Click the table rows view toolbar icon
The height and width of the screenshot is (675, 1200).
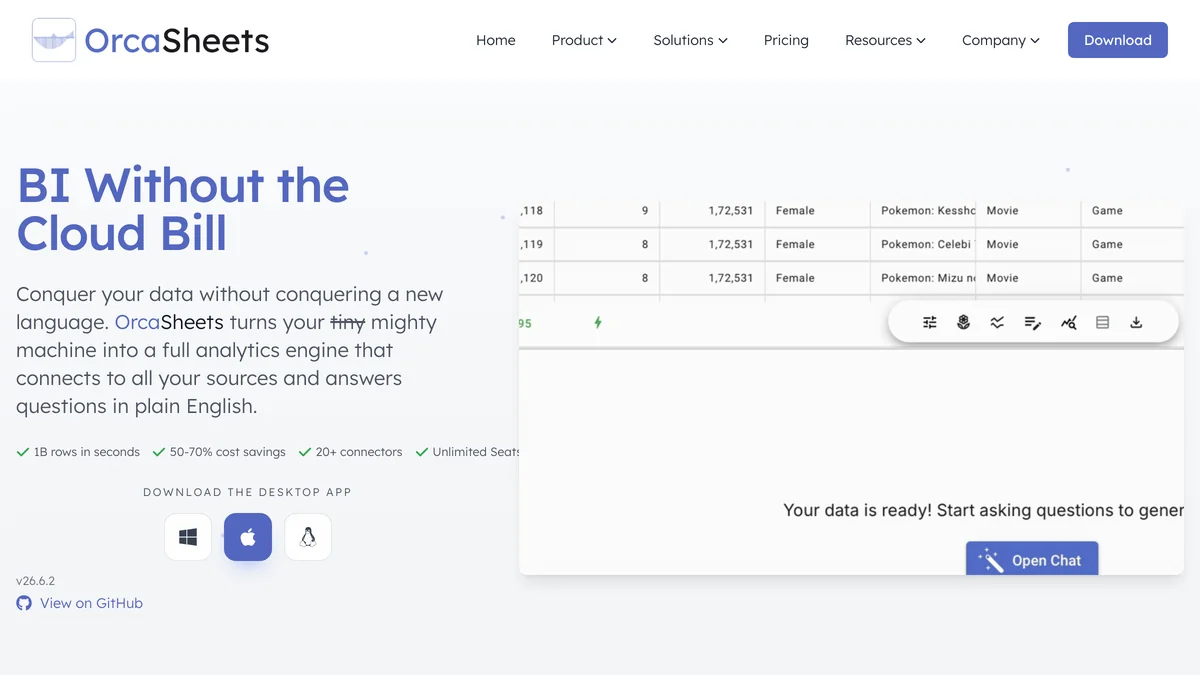1102,322
